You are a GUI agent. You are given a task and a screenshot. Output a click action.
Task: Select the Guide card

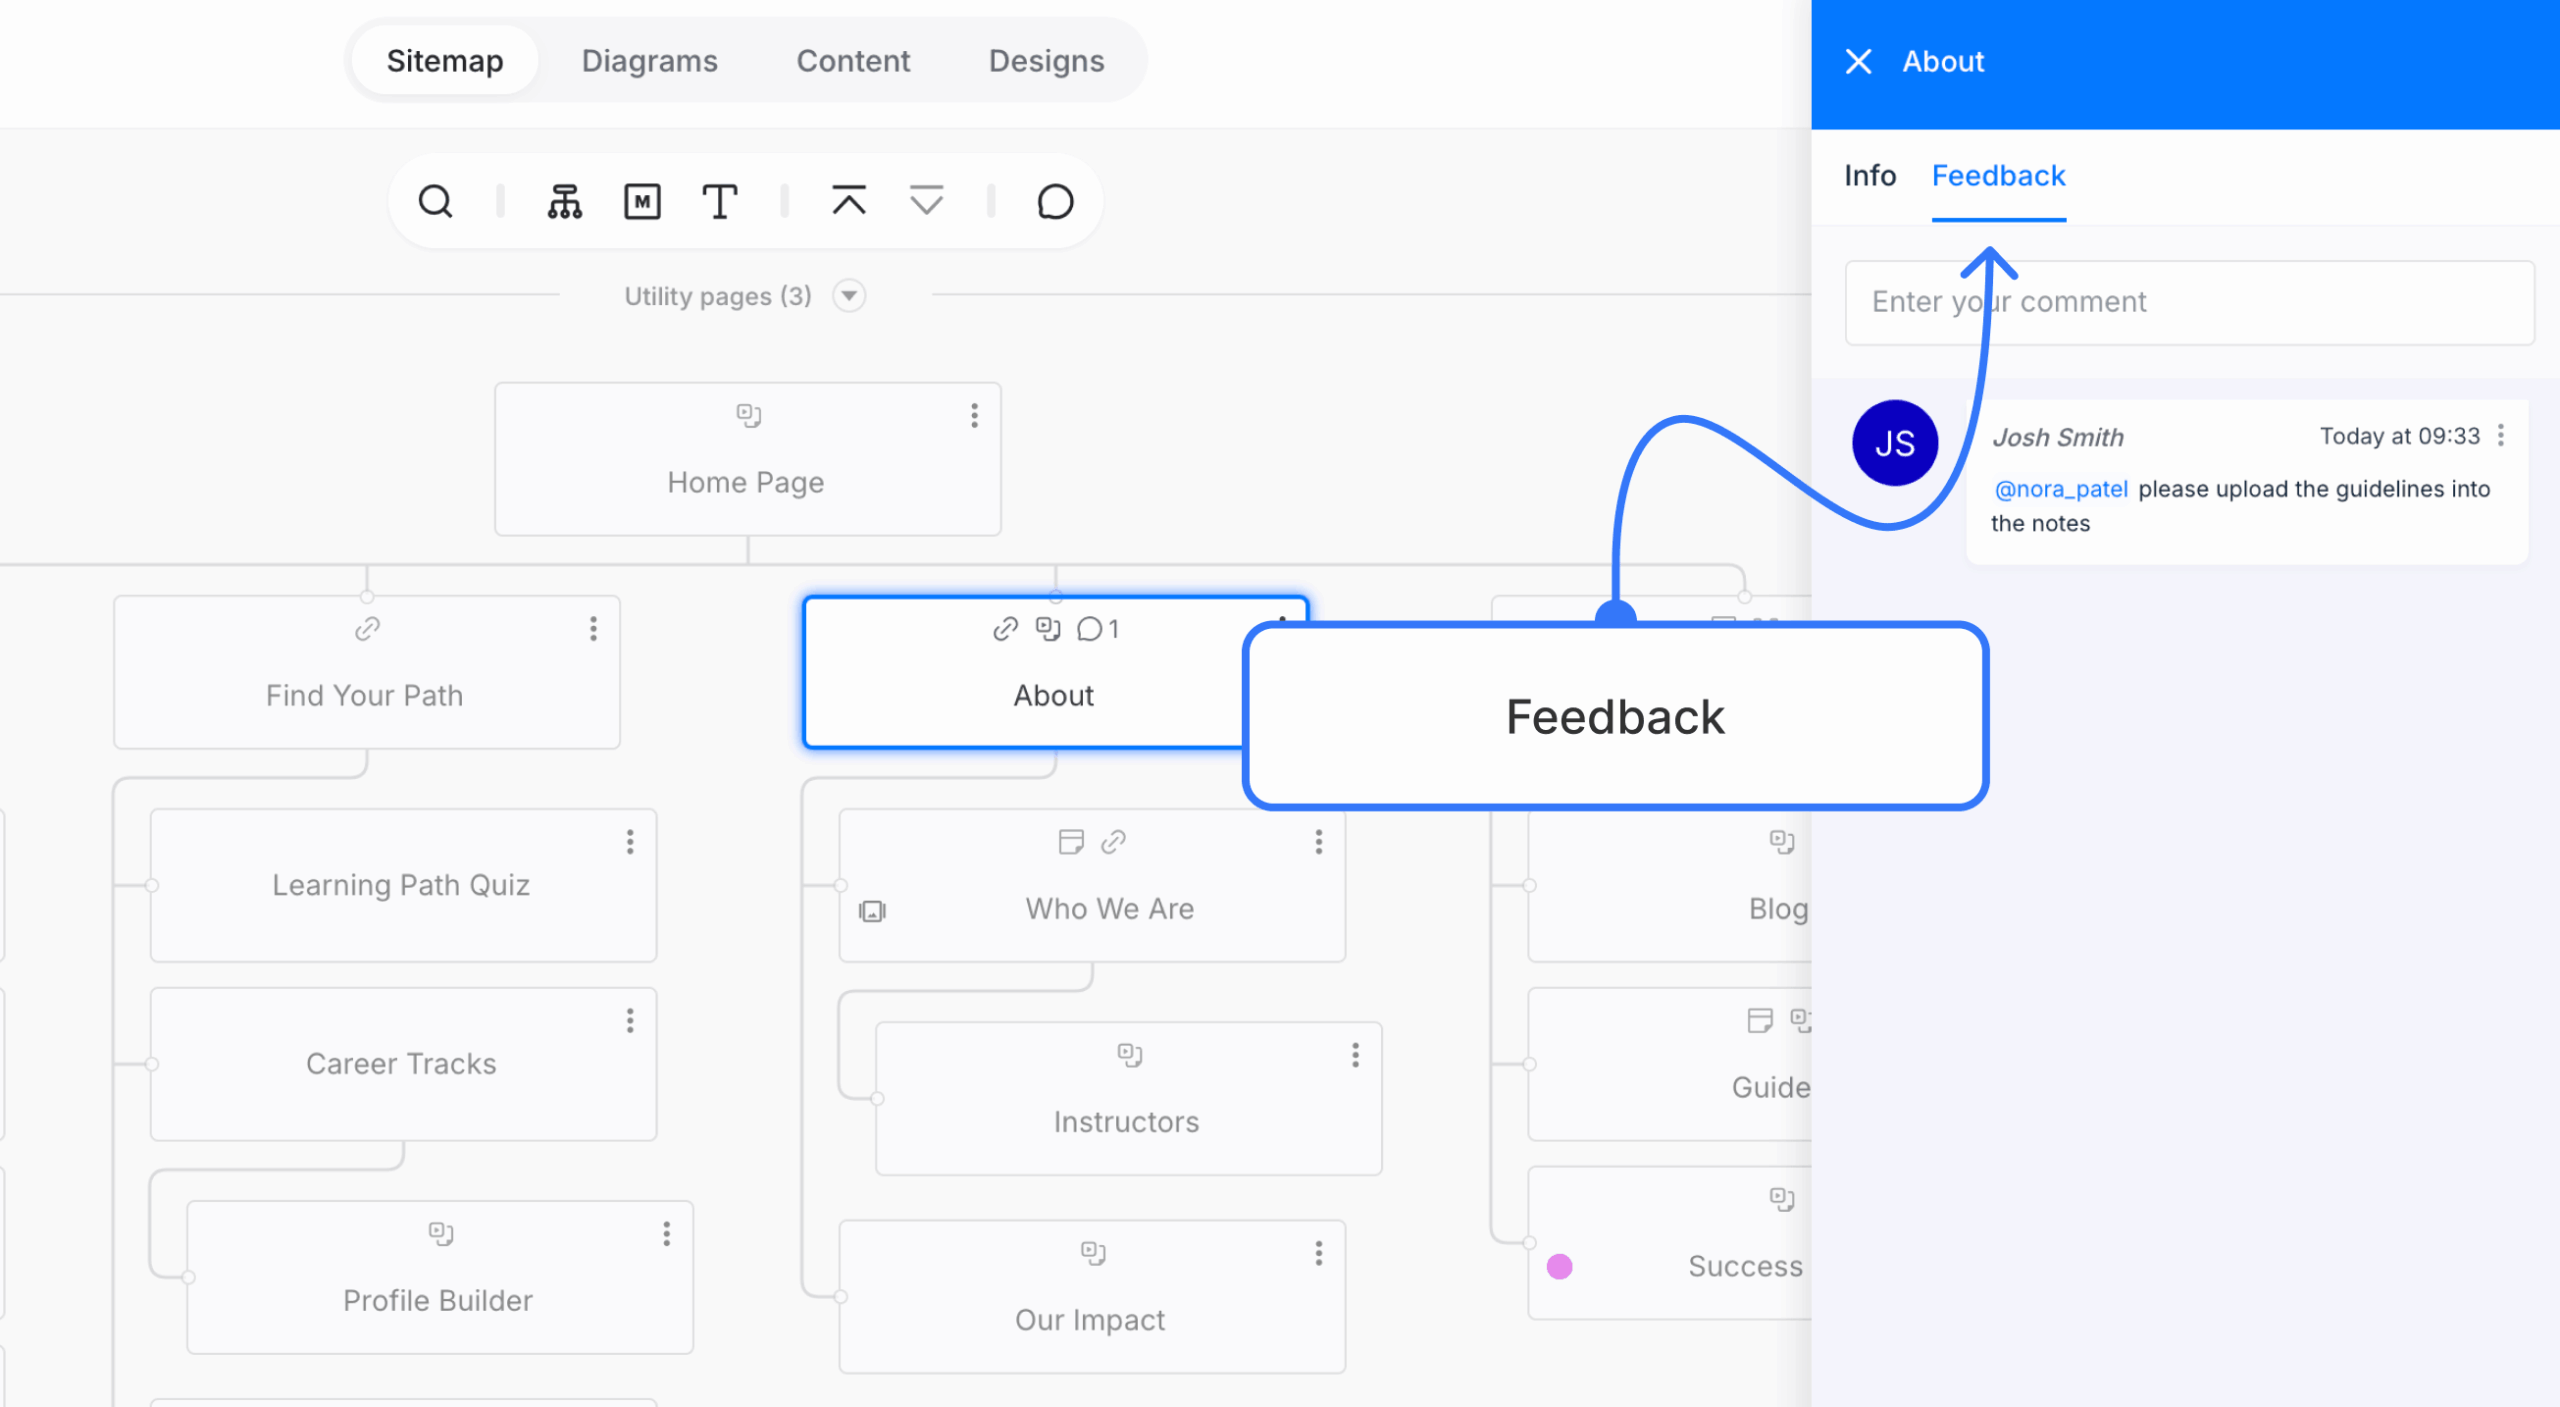click(x=1670, y=1064)
